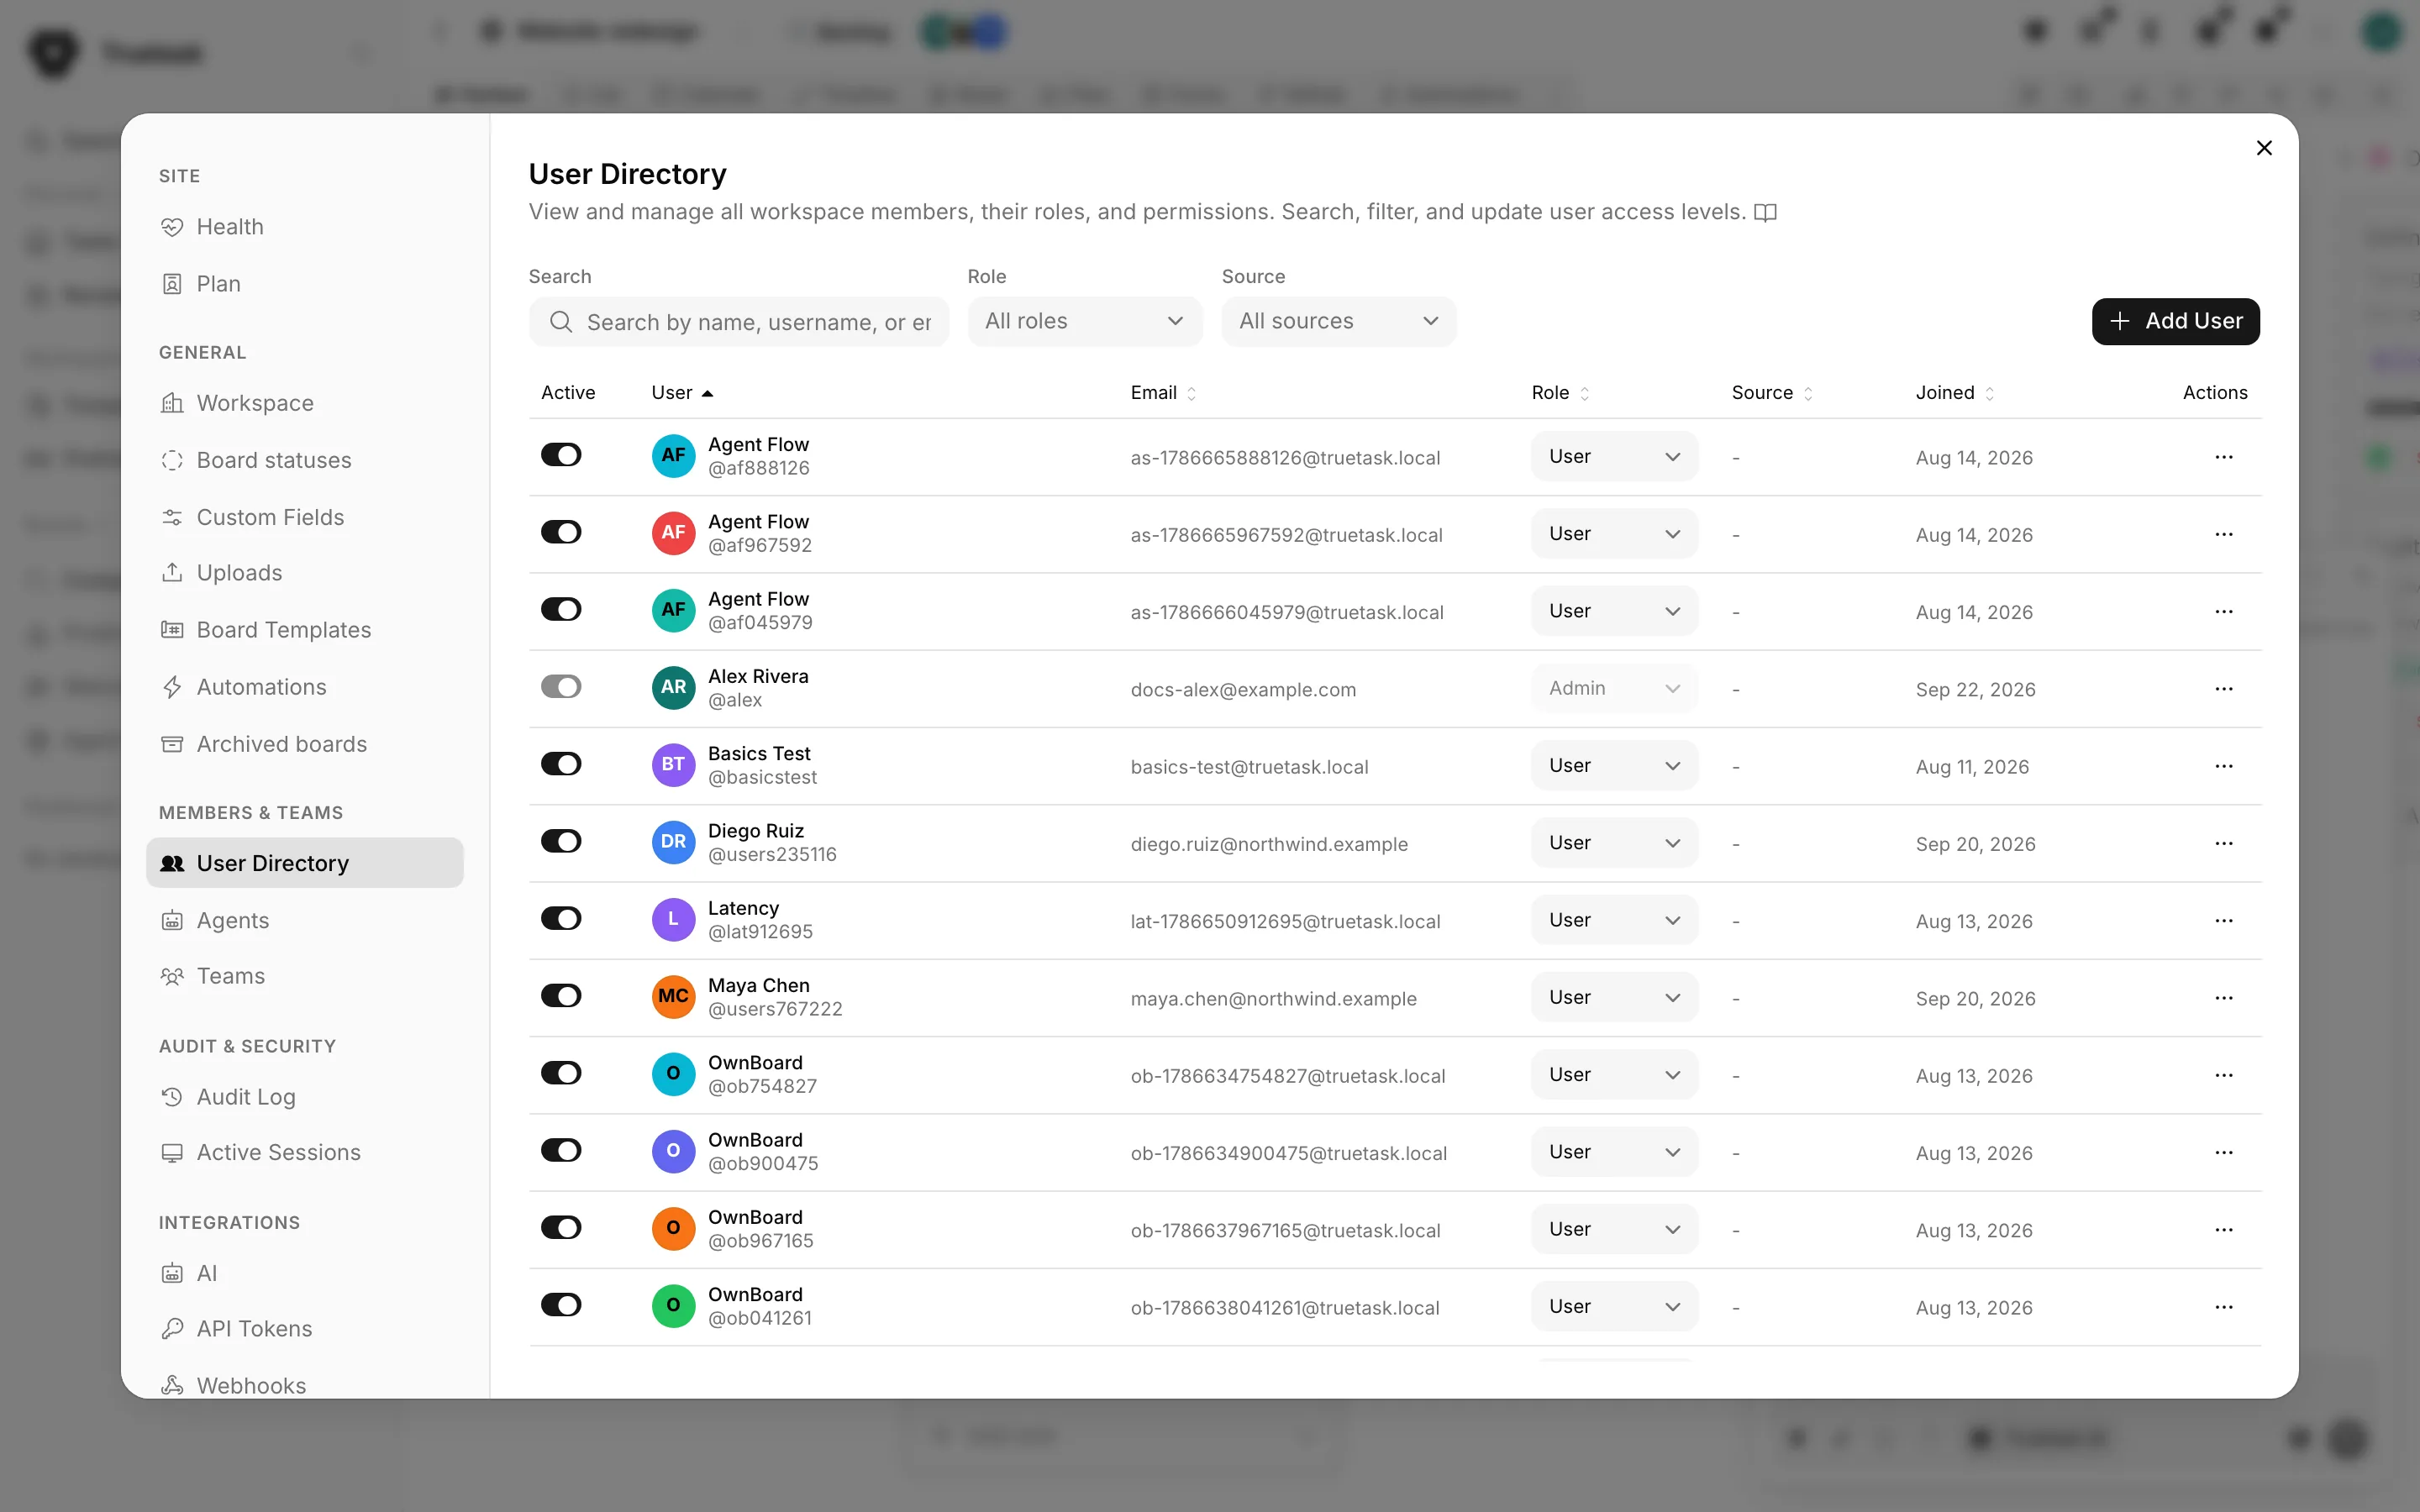Deactivate Basics Test user toggle

[x=561, y=764]
